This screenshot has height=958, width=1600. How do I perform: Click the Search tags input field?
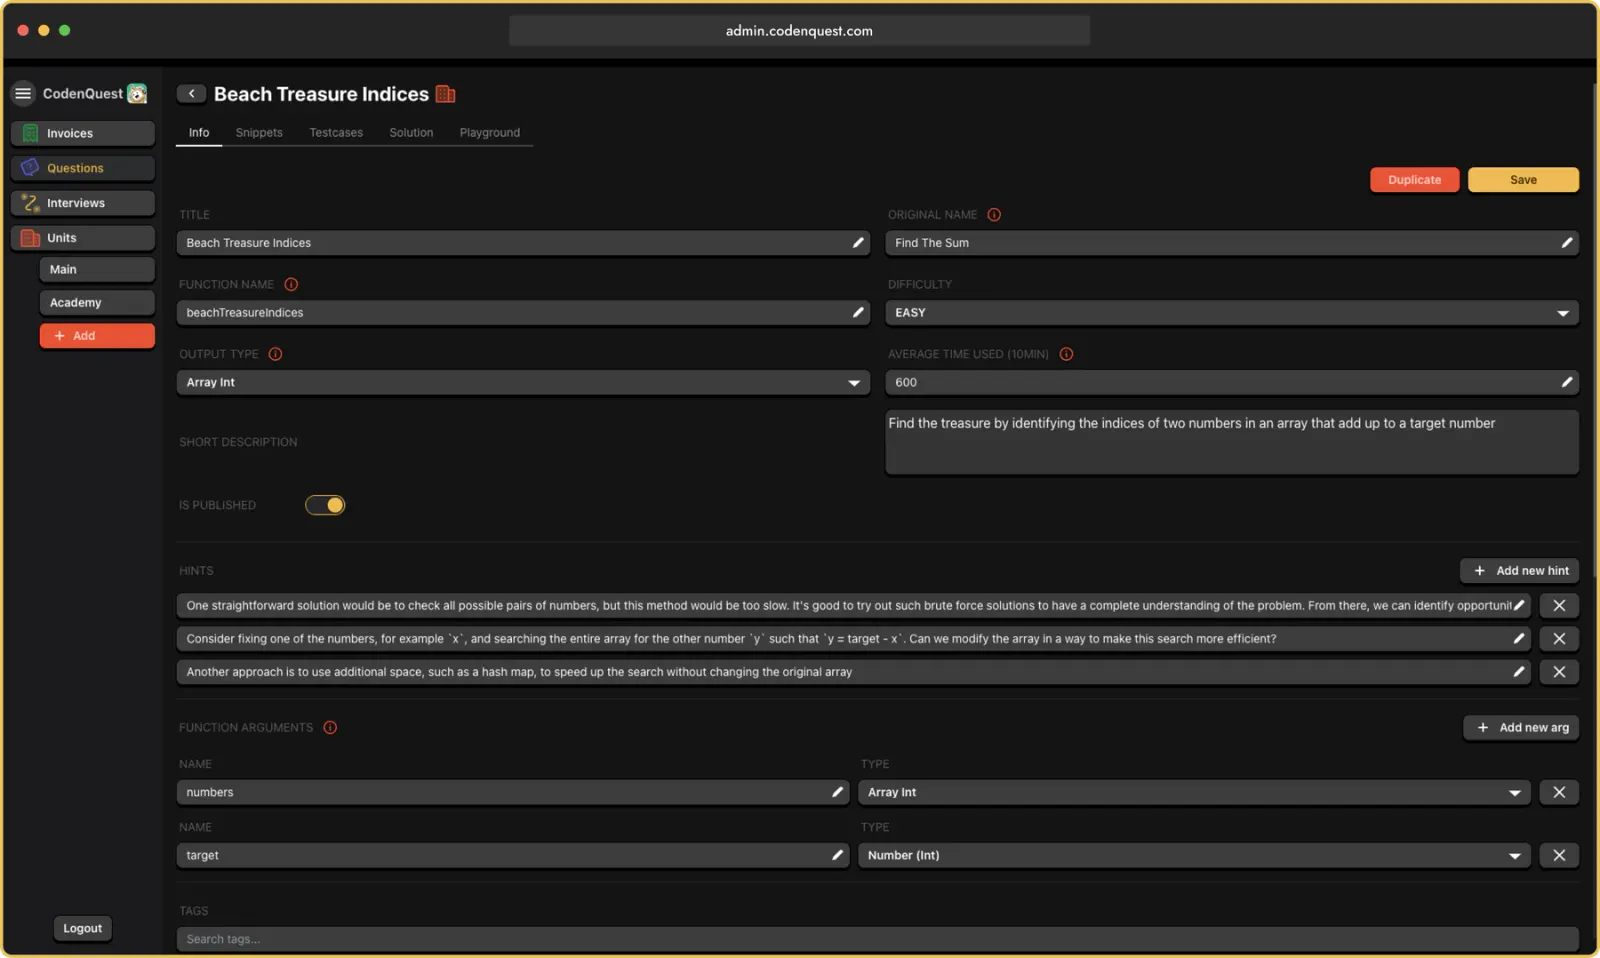878,939
